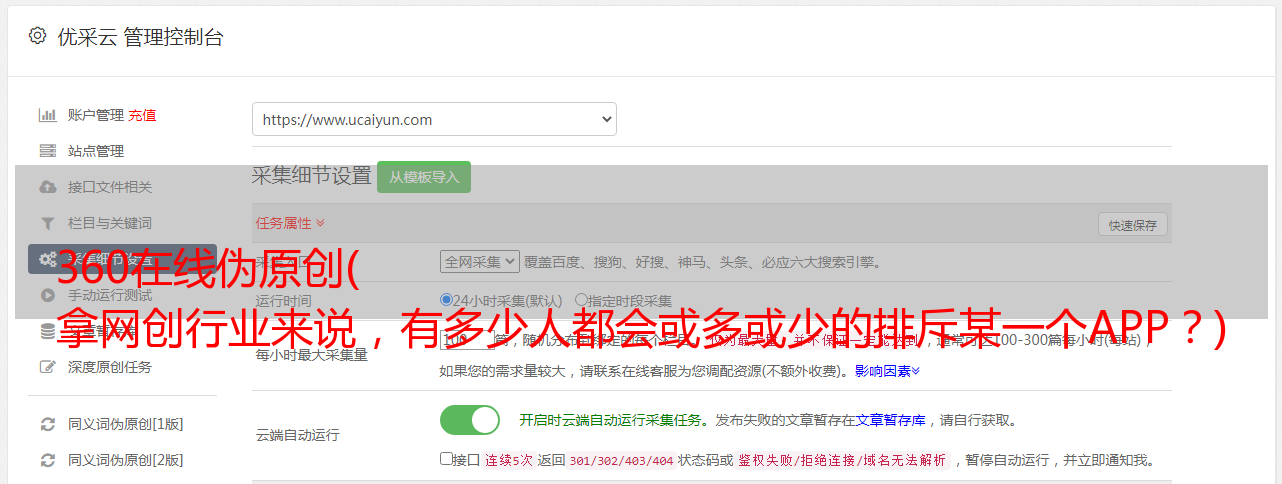Expand the 影响因素 details link
This screenshot has width=1282, height=484.
coord(887,371)
